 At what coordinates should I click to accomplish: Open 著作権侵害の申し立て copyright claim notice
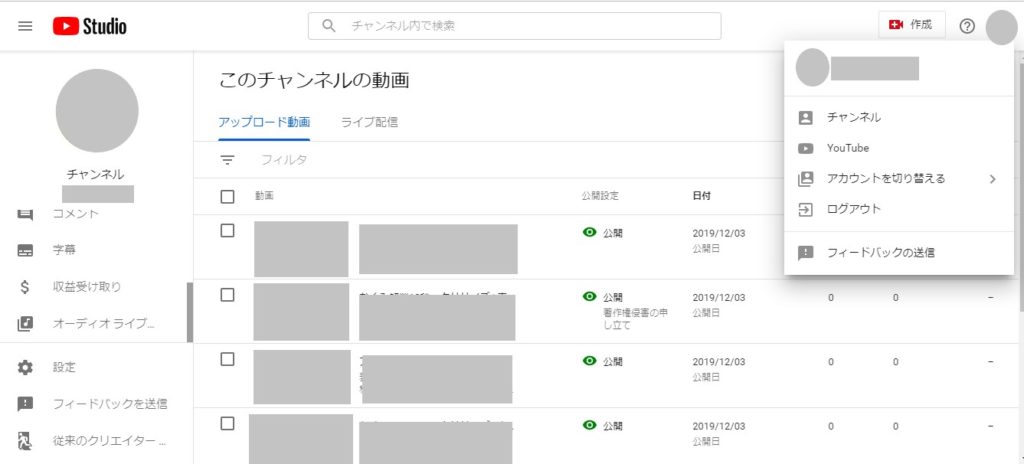point(635,318)
